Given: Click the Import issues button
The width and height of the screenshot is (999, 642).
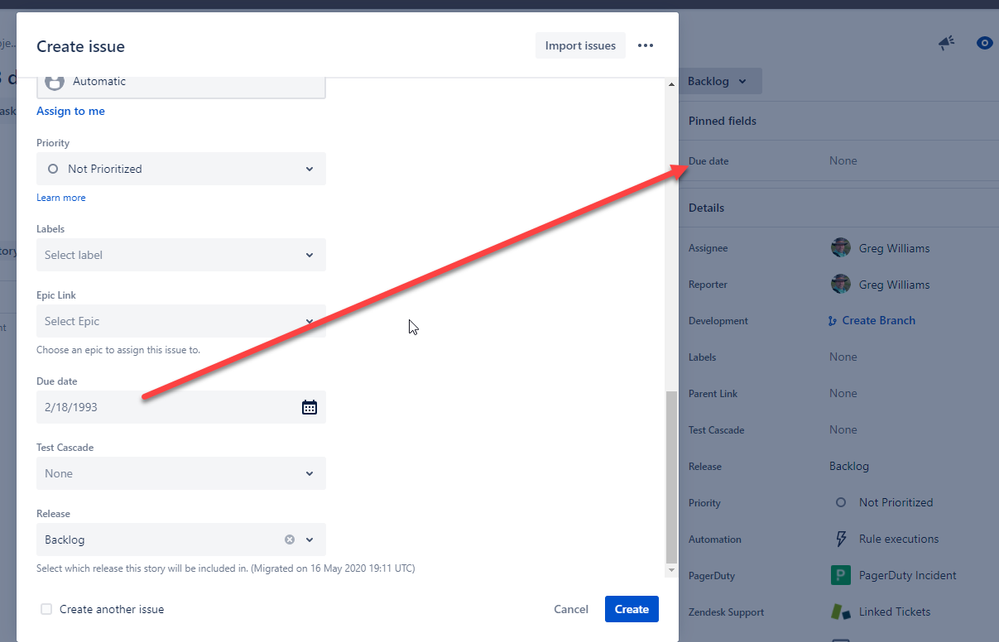Looking at the screenshot, I should [x=580, y=46].
